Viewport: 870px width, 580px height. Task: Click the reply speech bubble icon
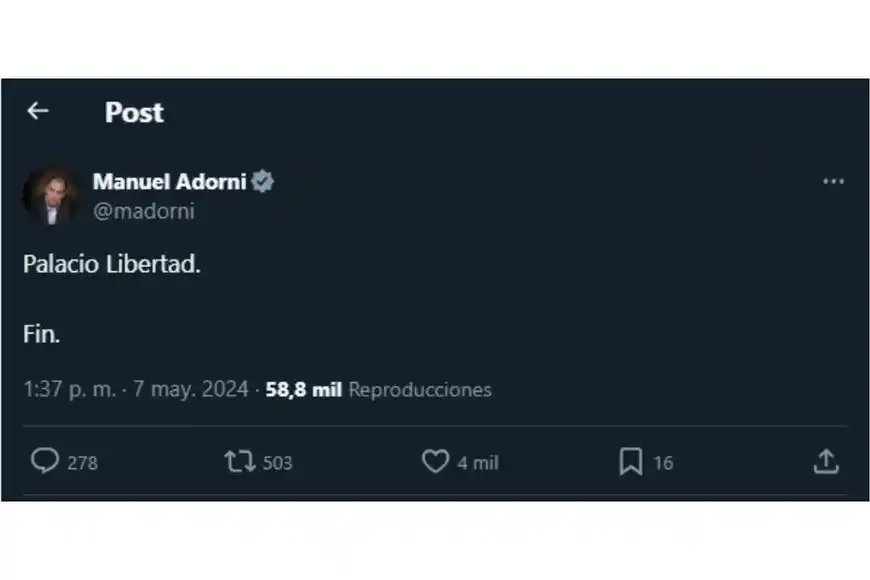pos(45,461)
